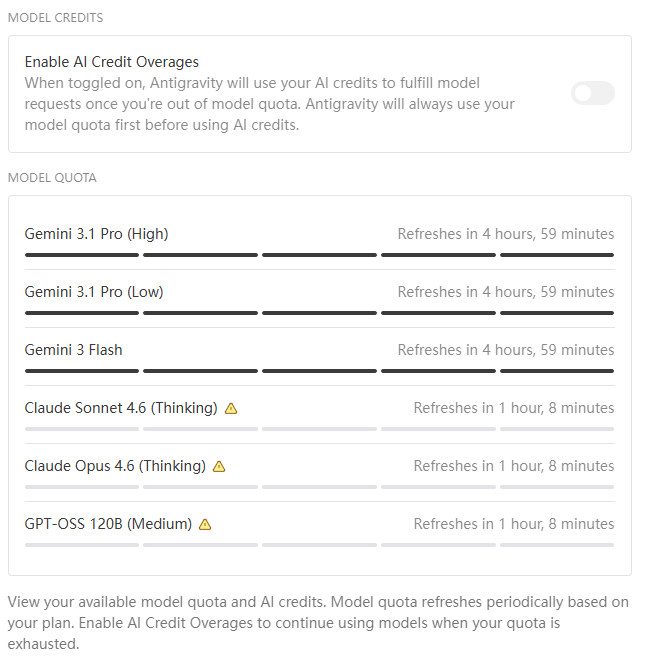Select the Gemini 3 Flash model name
652x670 pixels.
point(73,350)
